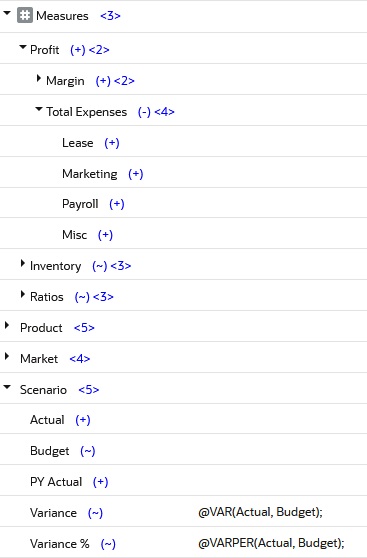The height and width of the screenshot is (558, 367).
Task: Expand the Market dimension arrow
Action: click(x=7, y=356)
